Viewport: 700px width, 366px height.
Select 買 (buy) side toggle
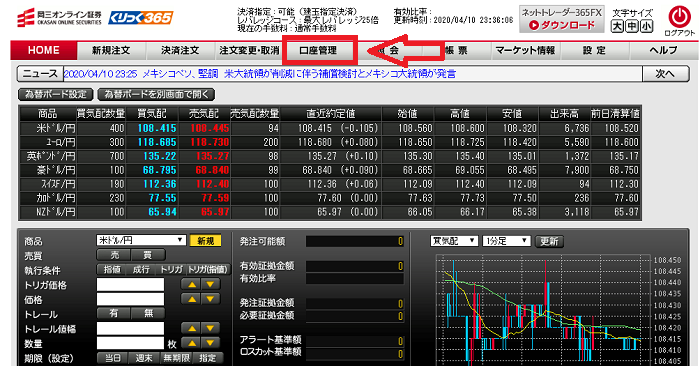[148, 255]
